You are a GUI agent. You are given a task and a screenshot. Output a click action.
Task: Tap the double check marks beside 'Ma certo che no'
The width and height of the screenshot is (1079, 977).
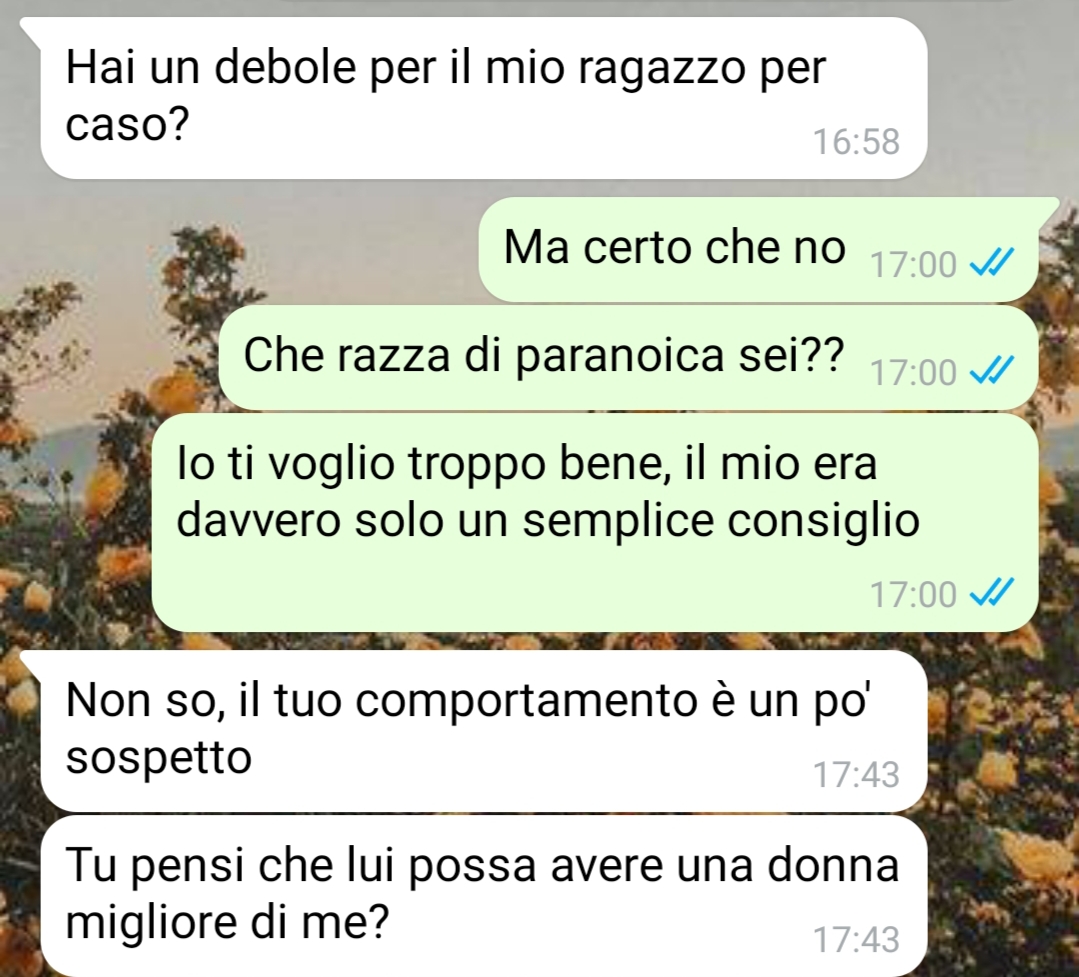click(x=992, y=262)
